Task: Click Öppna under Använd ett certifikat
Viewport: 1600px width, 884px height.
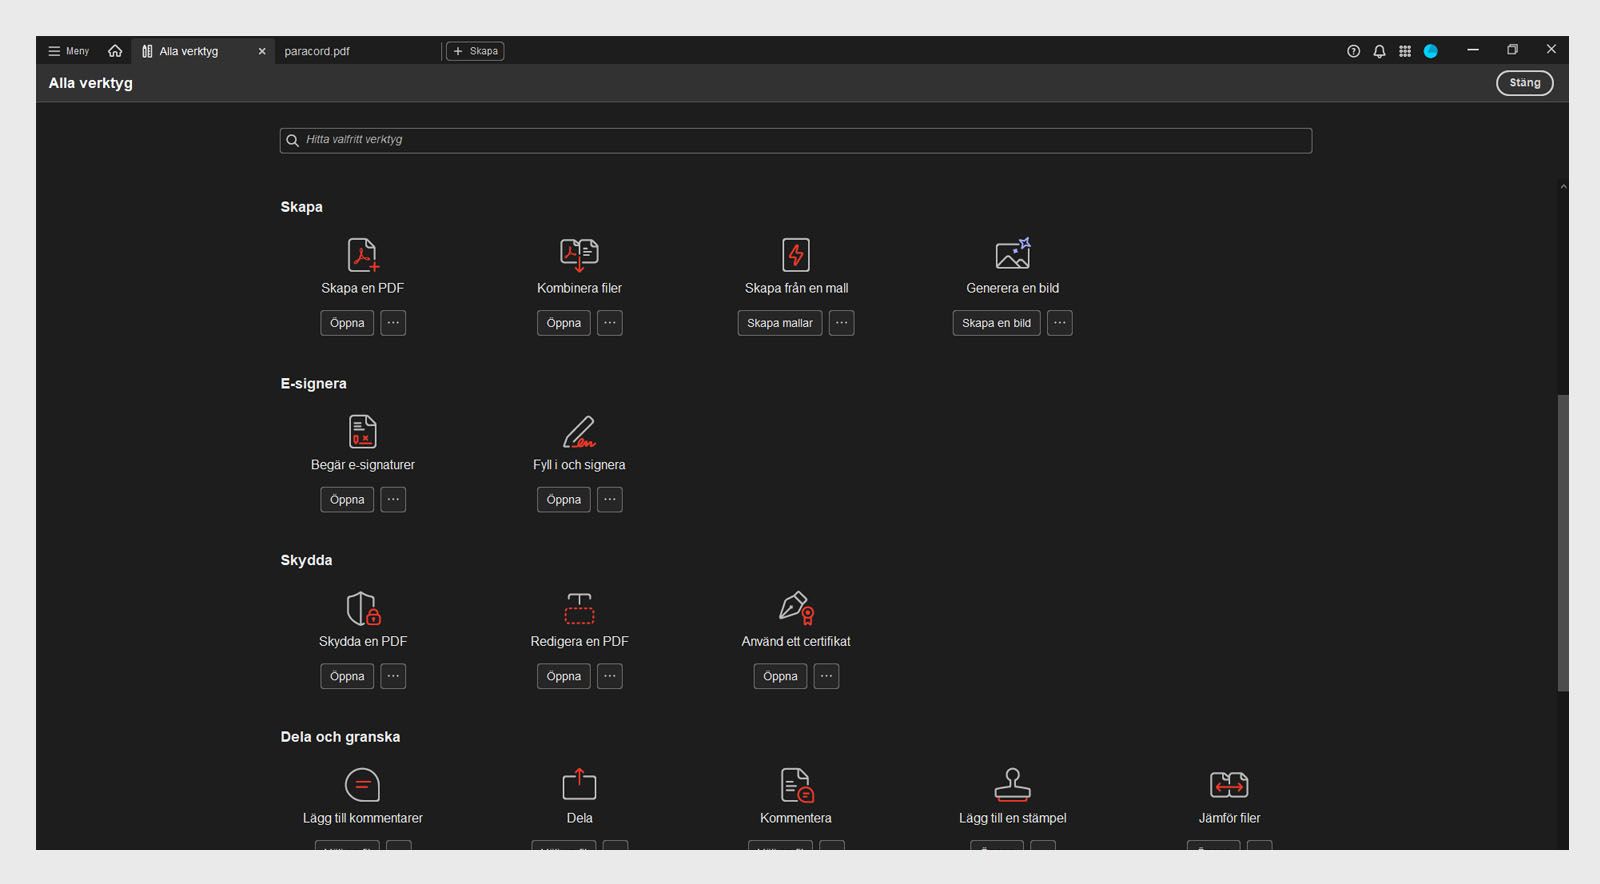Action: [780, 677]
